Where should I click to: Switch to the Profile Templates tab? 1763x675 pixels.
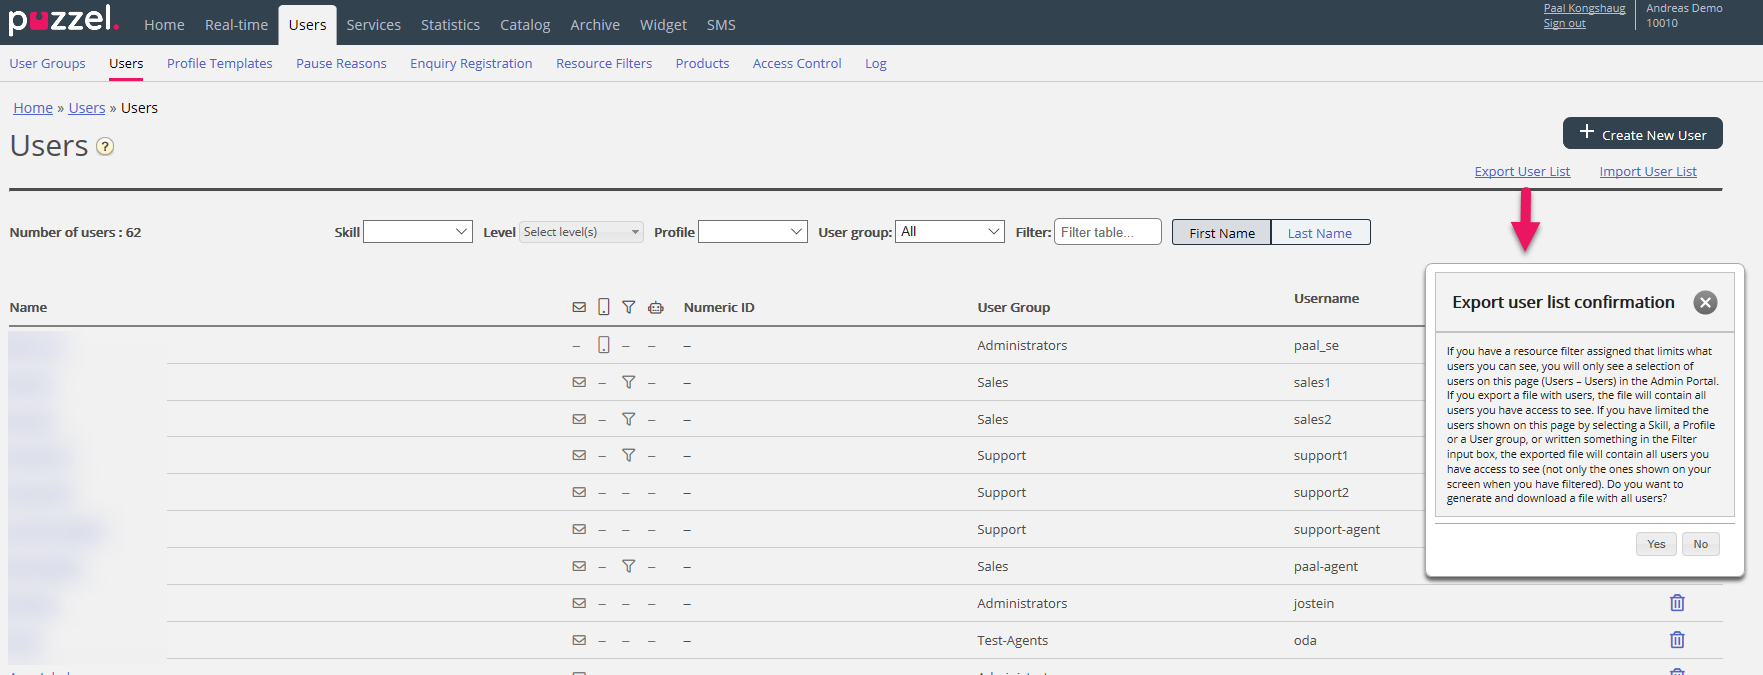(219, 64)
